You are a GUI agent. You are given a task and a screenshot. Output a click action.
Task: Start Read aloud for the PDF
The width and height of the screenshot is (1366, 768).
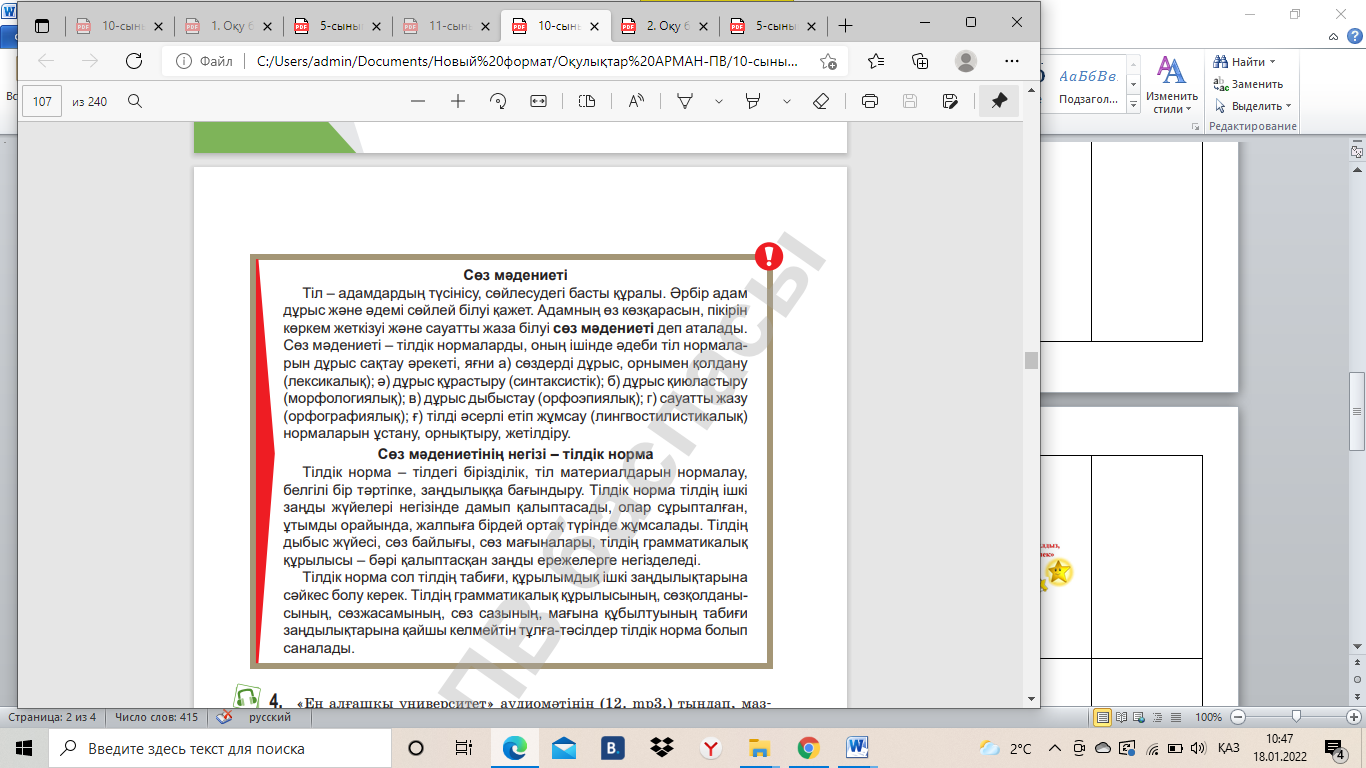pos(636,101)
